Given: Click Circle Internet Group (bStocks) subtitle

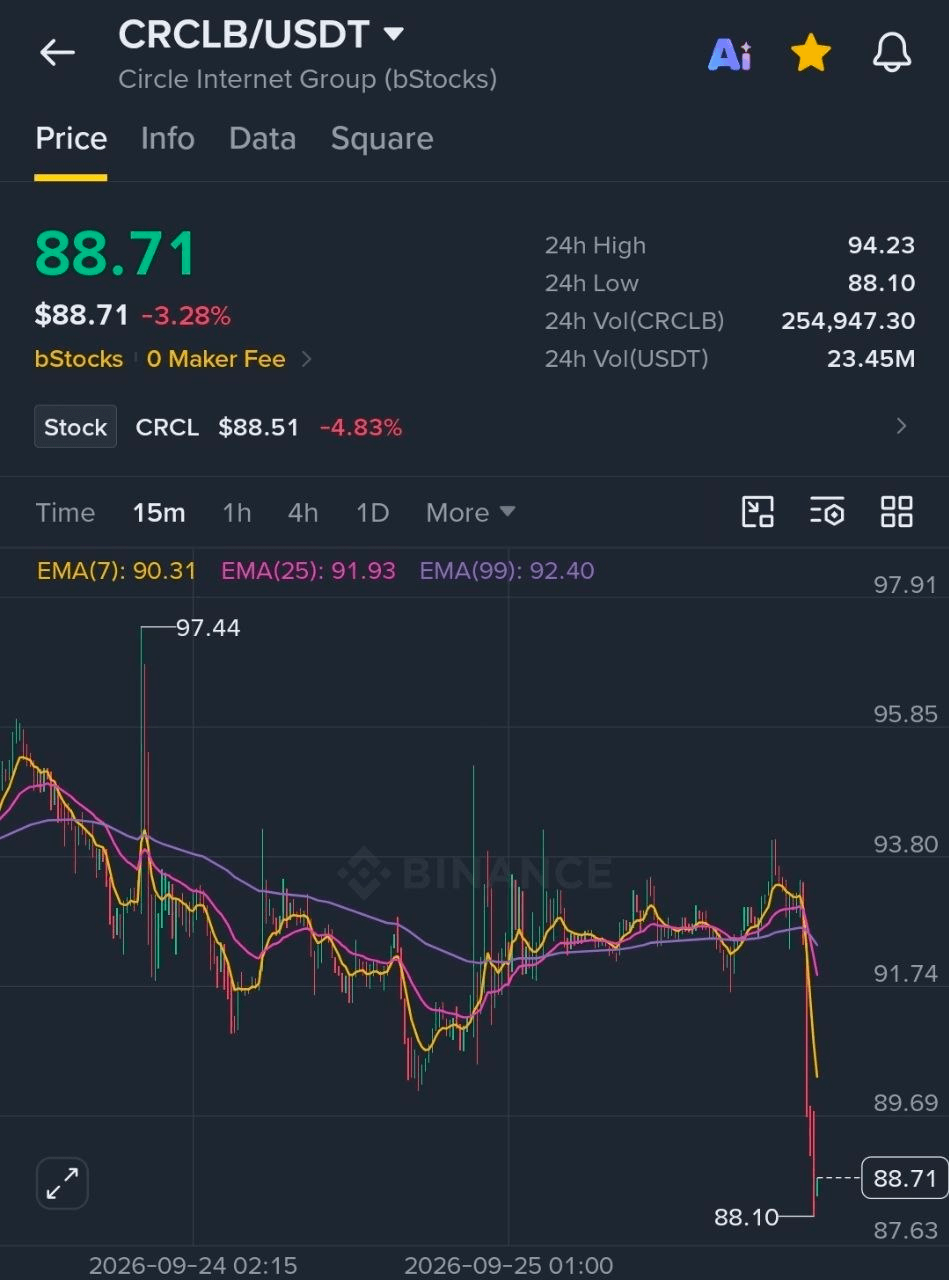Looking at the screenshot, I should [x=307, y=79].
